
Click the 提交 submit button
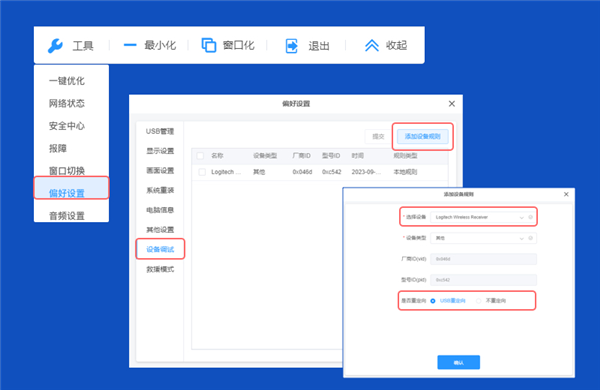(x=378, y=137)
